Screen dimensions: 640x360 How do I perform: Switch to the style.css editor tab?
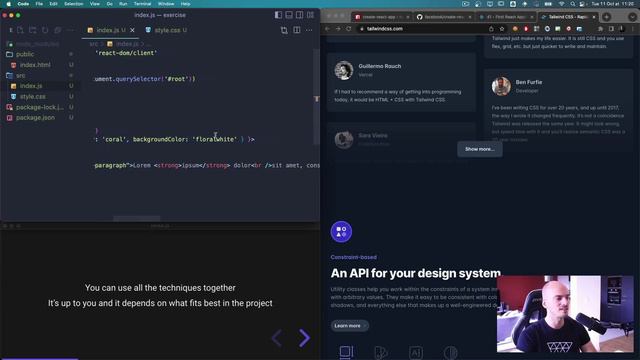167,30
